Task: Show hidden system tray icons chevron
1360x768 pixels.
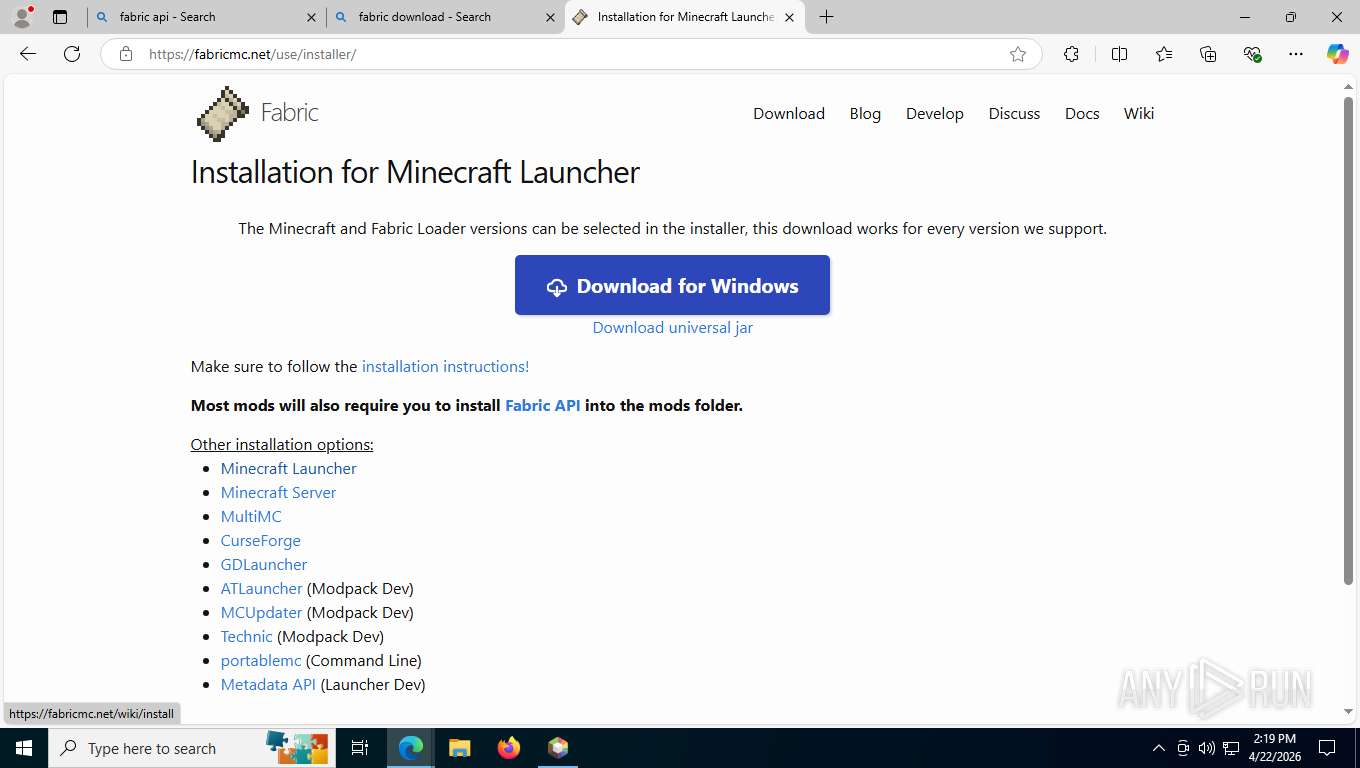Action: pos(1159,748)
